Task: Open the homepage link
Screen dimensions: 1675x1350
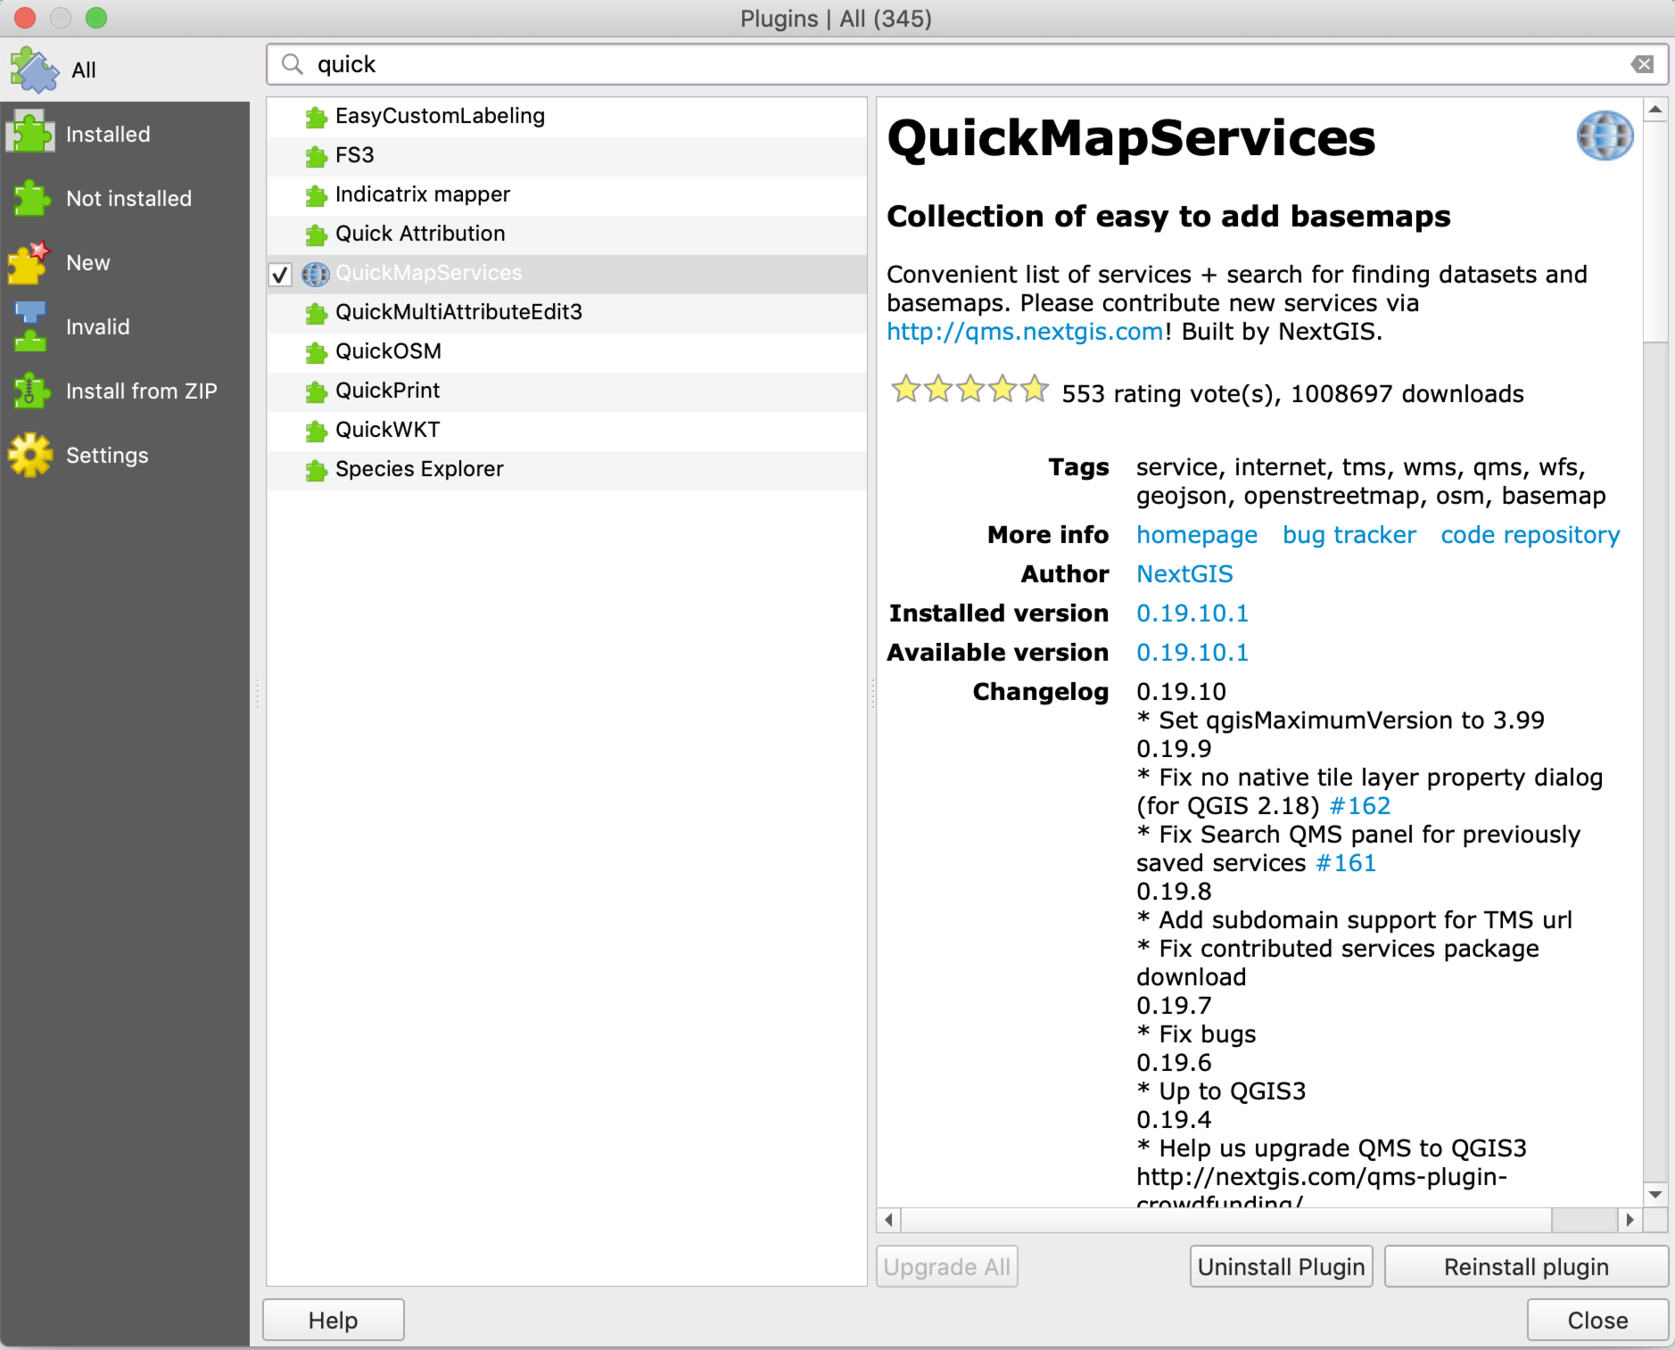Action: [1197, 535]
